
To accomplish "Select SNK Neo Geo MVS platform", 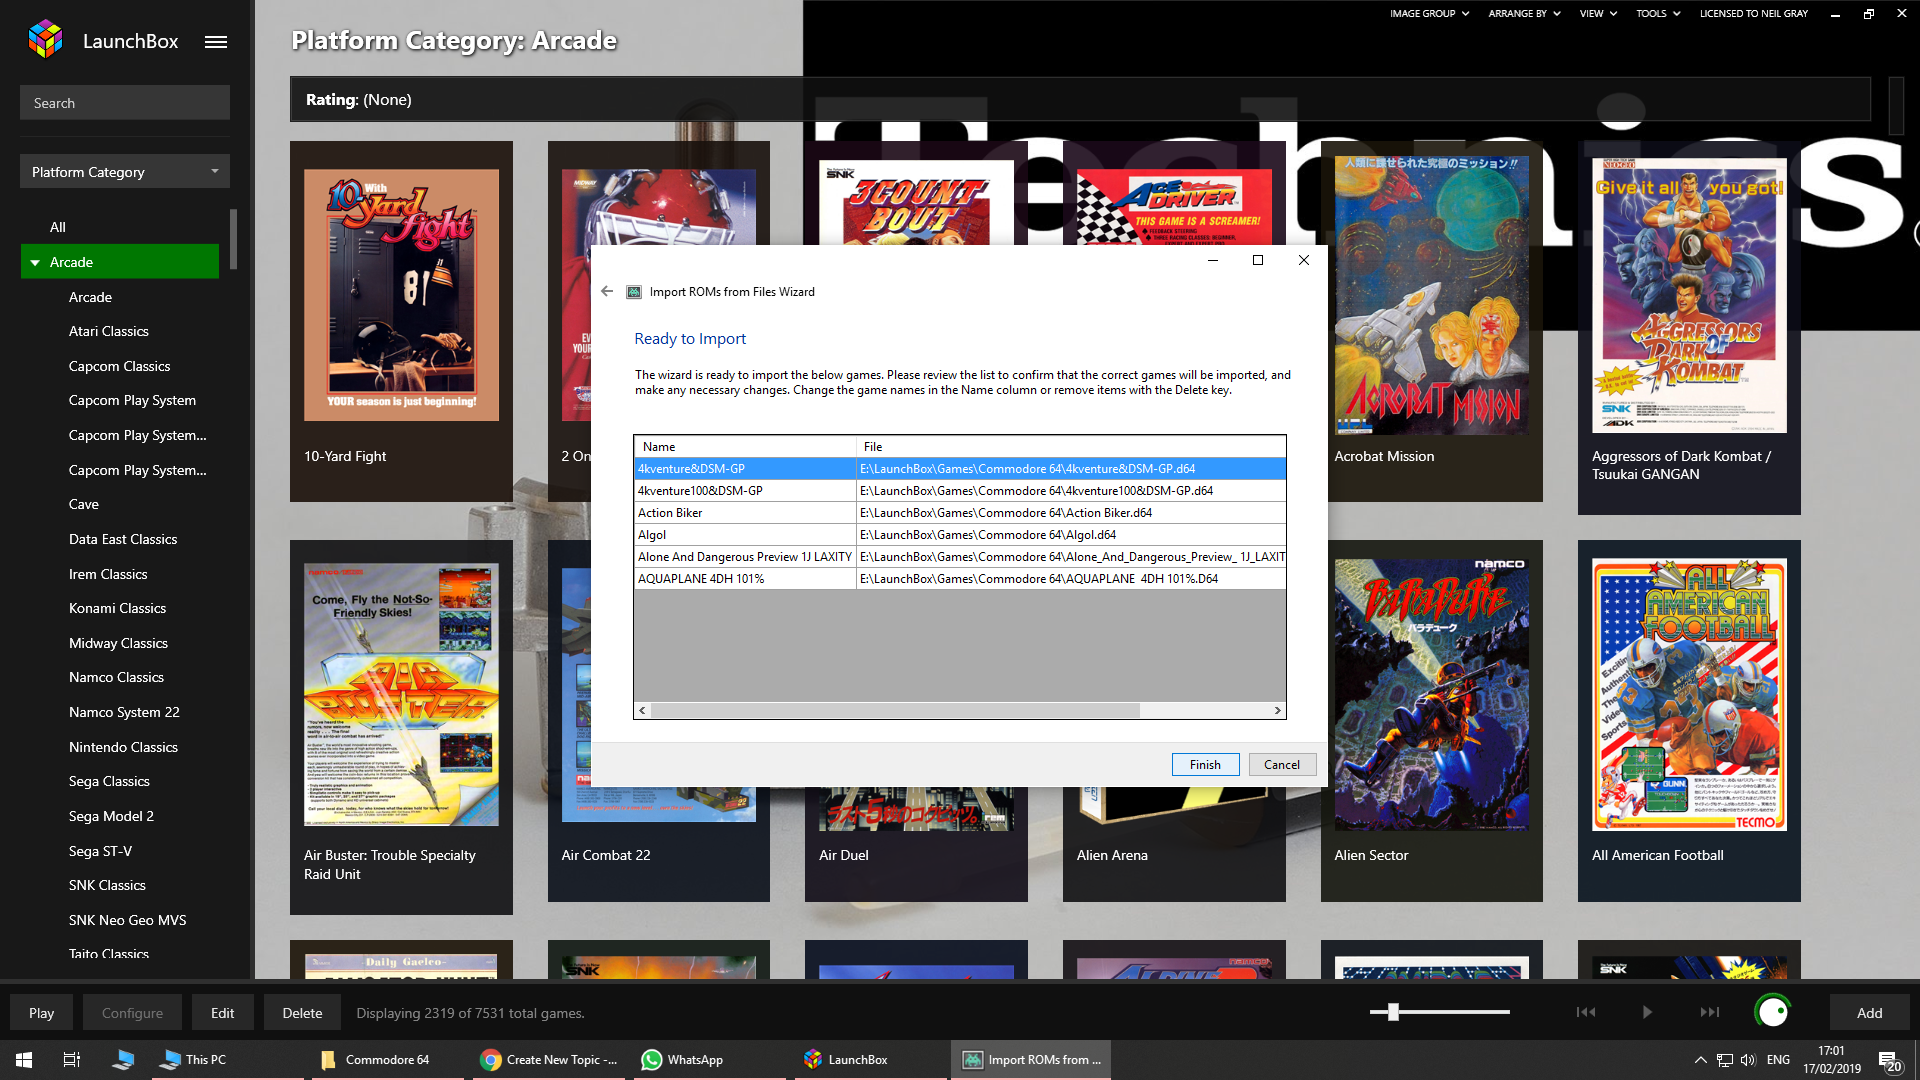I will [128, 920].
